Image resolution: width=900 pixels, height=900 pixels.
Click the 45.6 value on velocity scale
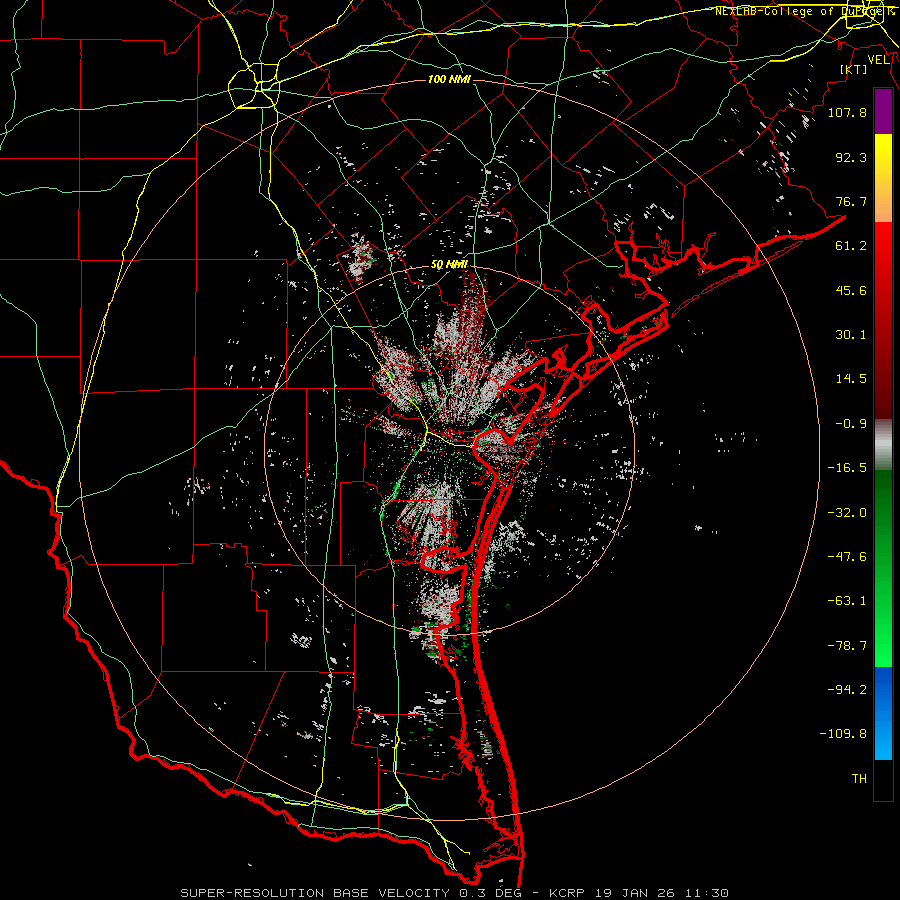click(x=851, y=290)
